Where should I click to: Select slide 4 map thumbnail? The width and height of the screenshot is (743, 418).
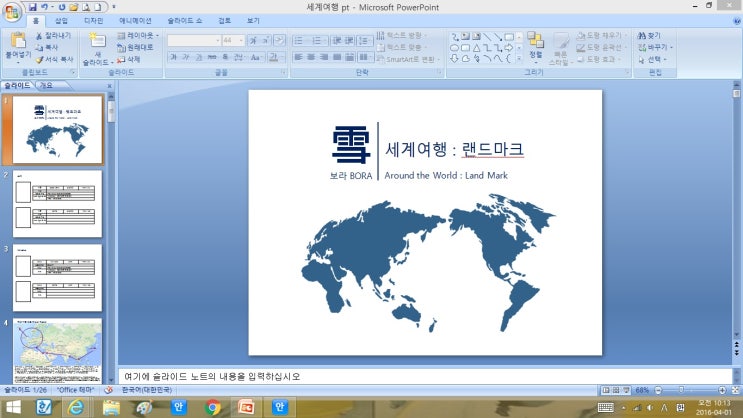57,351
